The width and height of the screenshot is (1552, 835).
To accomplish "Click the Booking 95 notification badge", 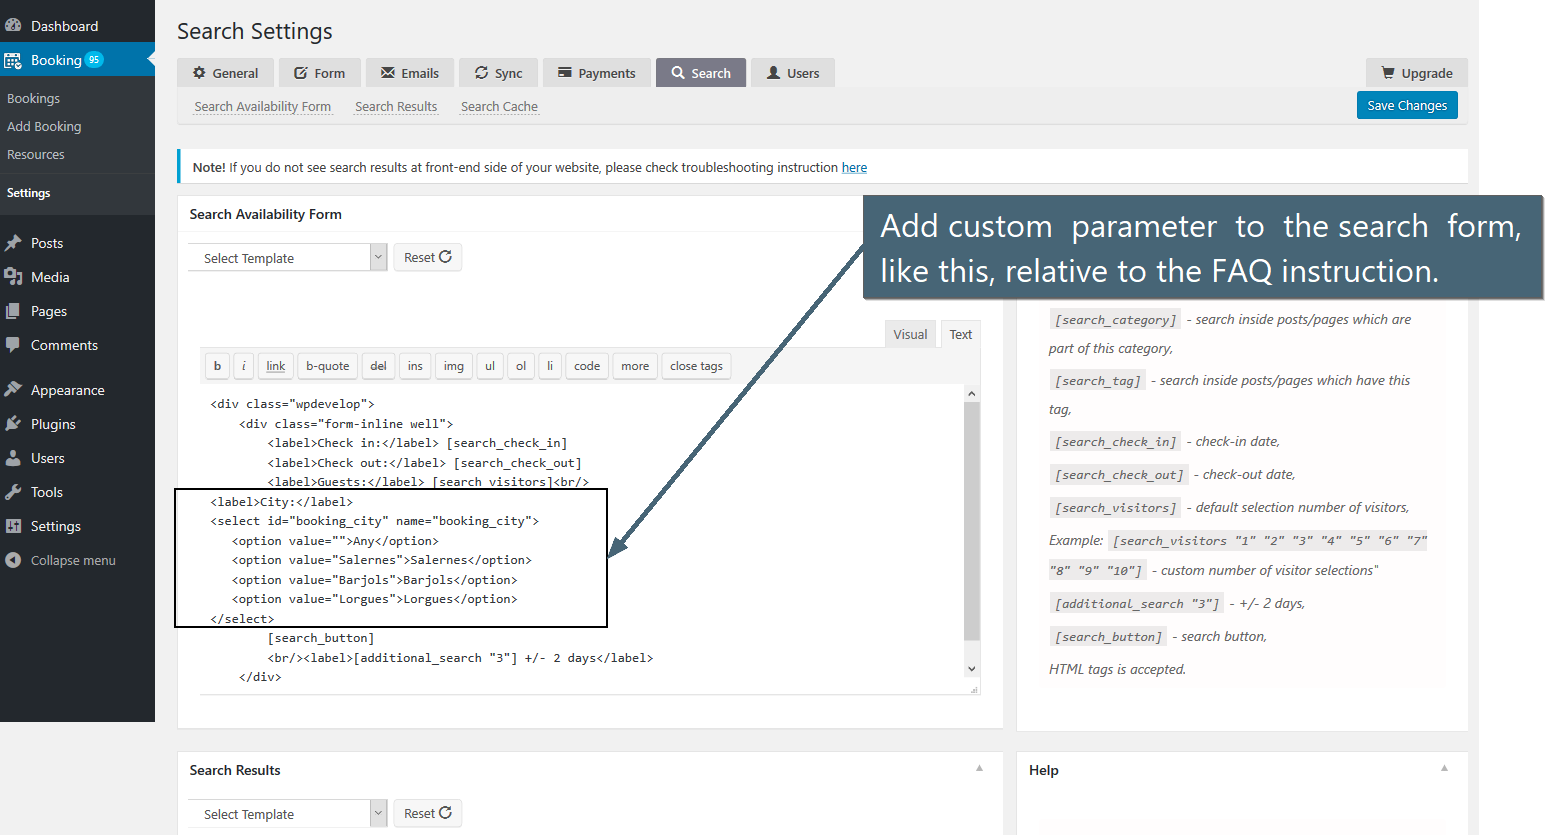I will pos(94,60).
